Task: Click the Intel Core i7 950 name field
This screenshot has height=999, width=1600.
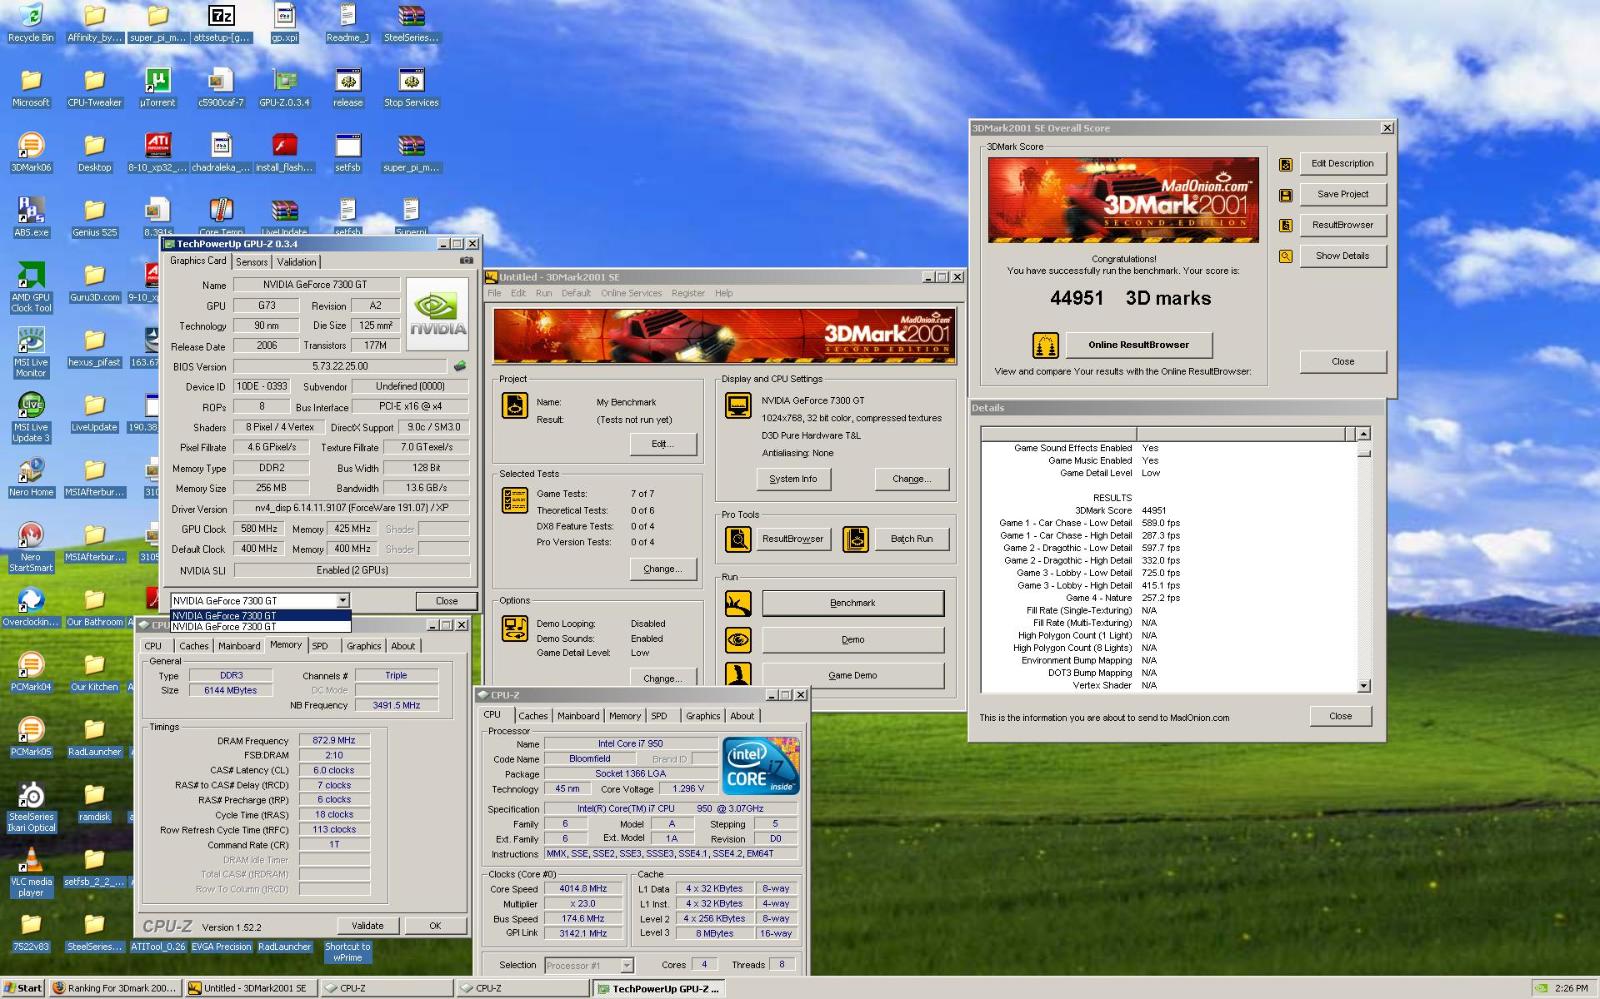Action: click(631, 744)
